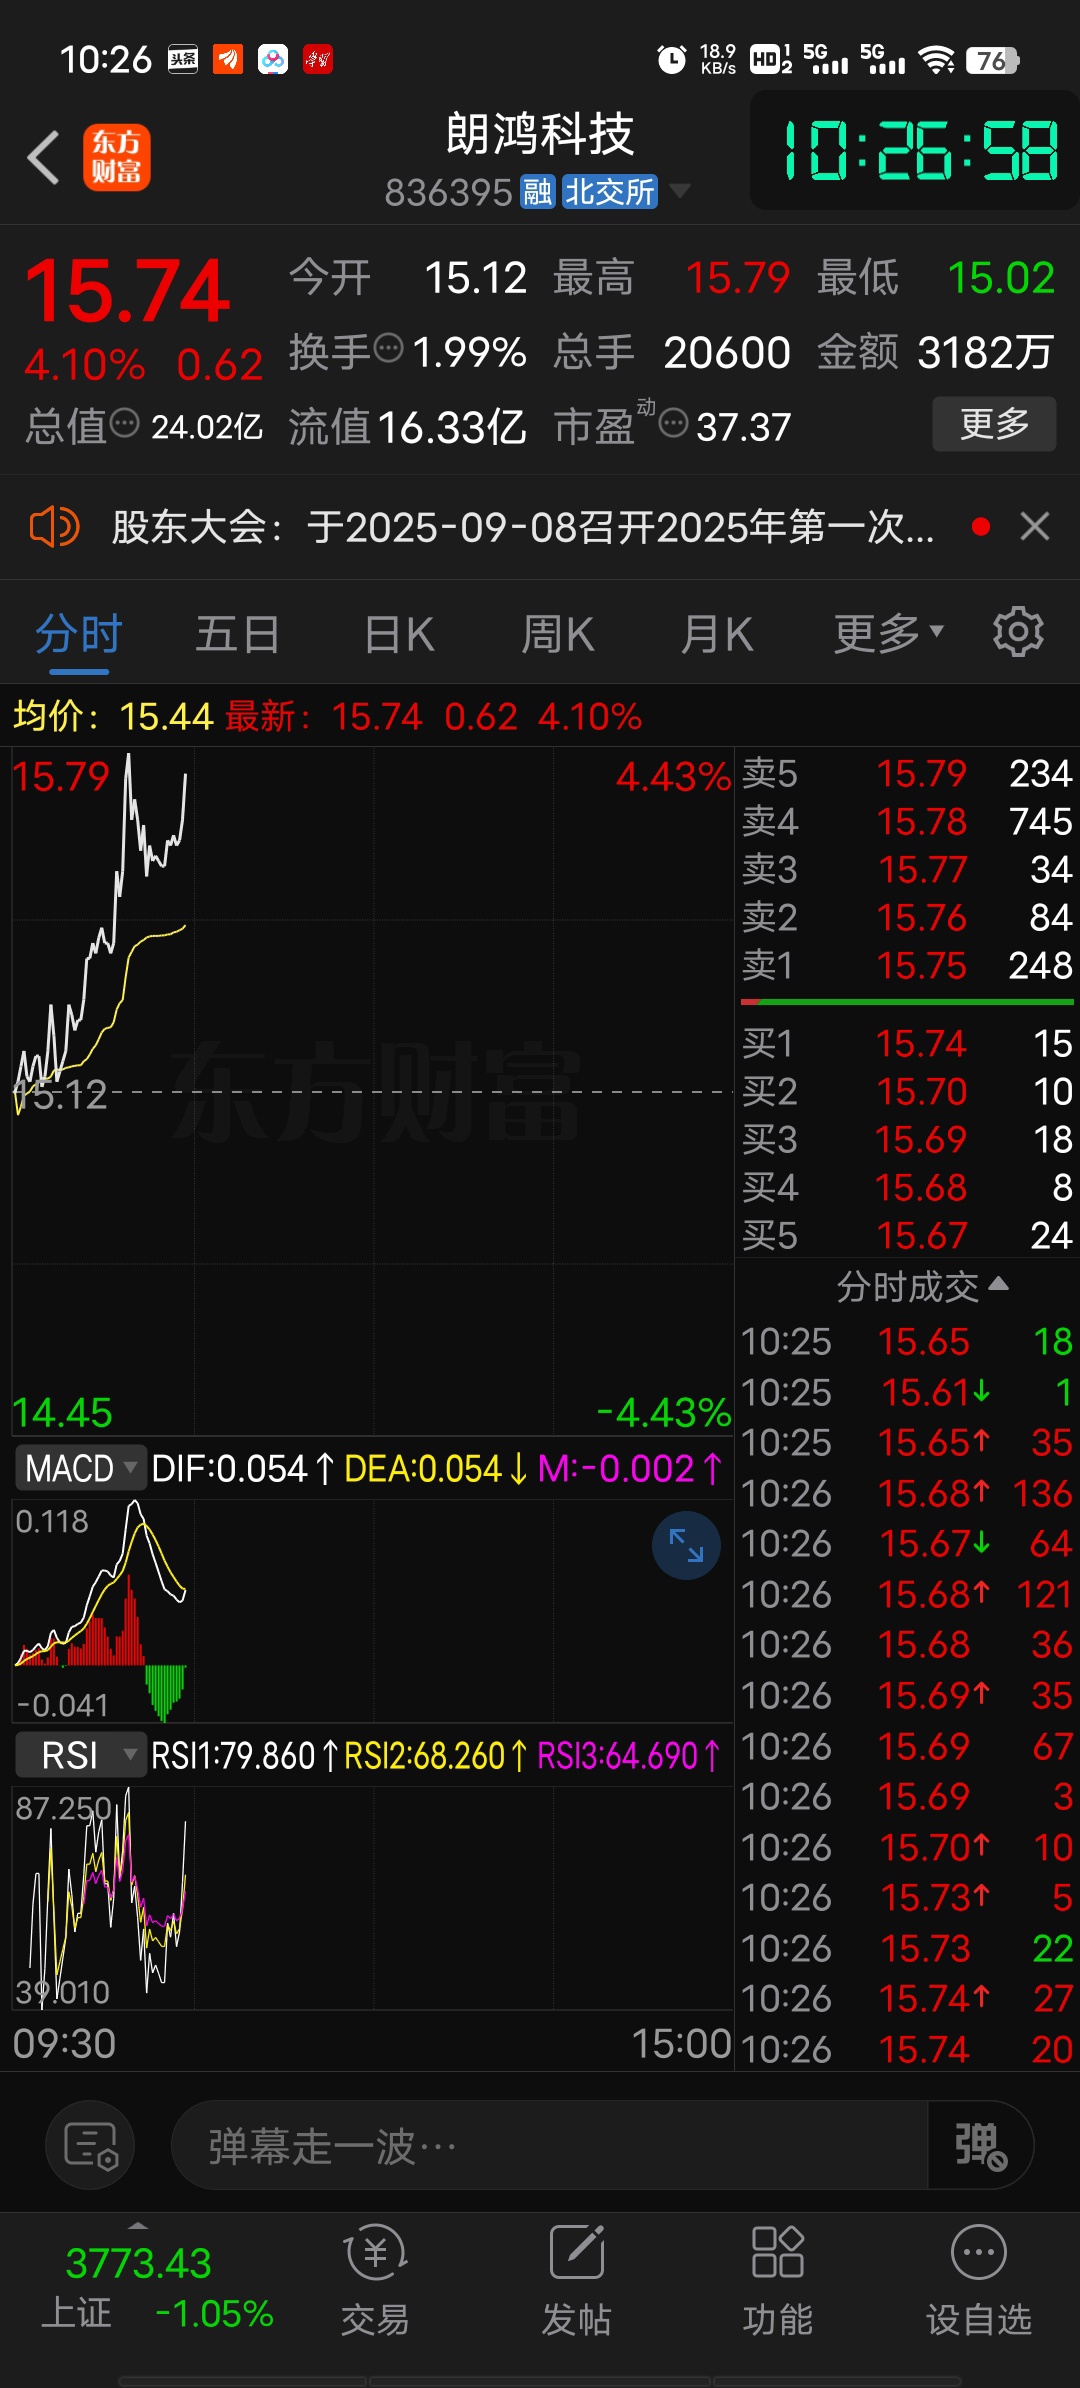
Task: Tap the Wi-Fi status icon
Action: (937, 60)
